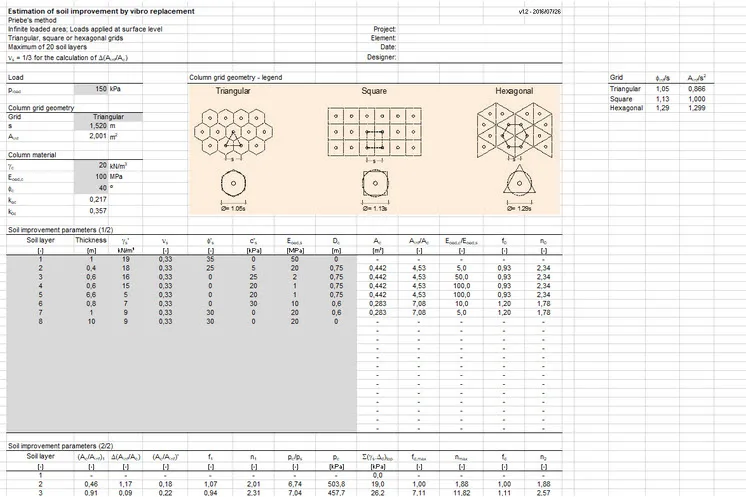Select the layer 2 column diameter cell 0,75
Image resolution: width=746 pixels, height=497 pixels.
click(336, 268)
